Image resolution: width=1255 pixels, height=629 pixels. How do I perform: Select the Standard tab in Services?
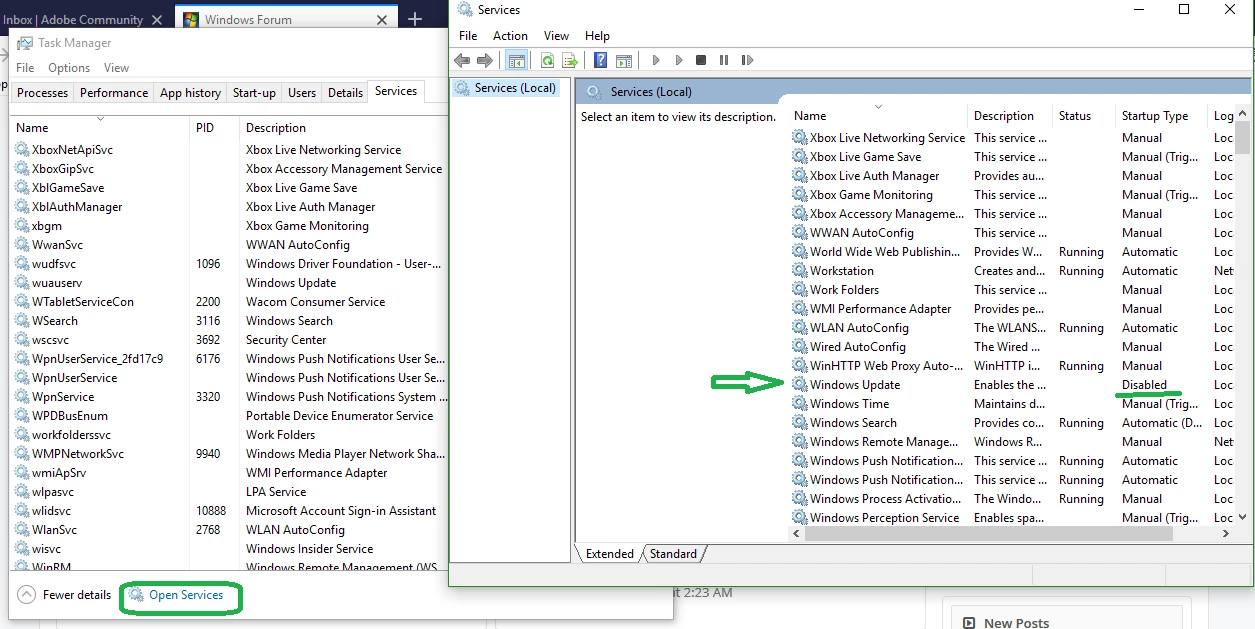(673, 553)
